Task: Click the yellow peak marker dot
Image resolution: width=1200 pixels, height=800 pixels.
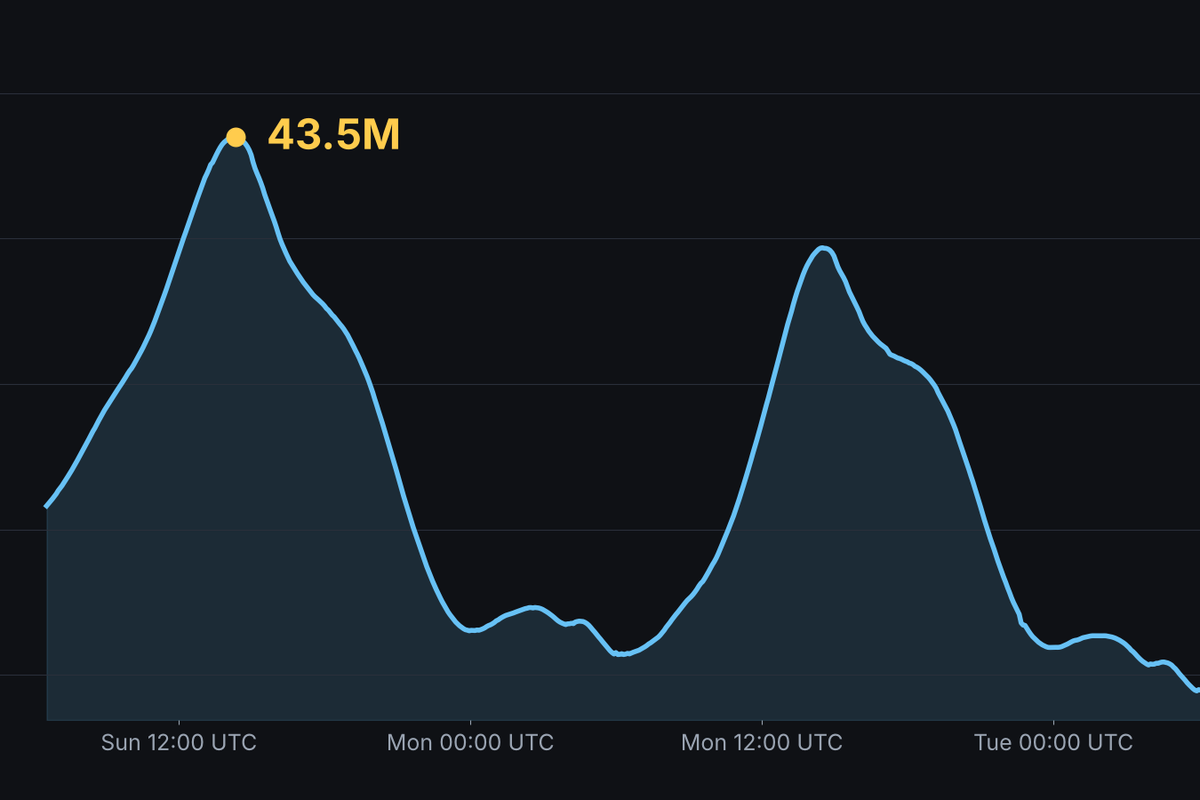Action: click(236, 137)
